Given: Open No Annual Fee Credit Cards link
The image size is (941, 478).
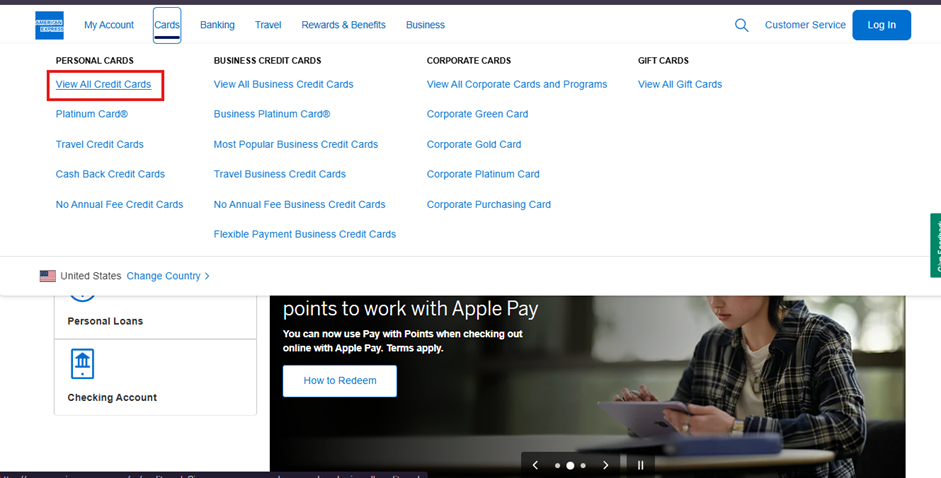Looking at the screenshot, I should pyautogui.click(x=119, y=204).
